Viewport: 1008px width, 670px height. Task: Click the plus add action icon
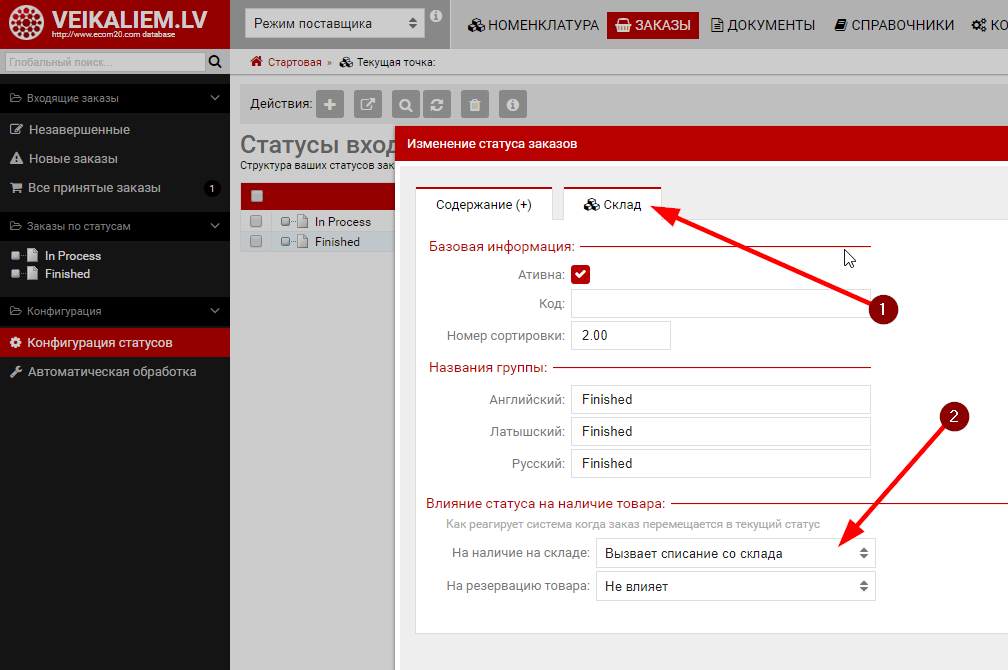coord(330,104)
